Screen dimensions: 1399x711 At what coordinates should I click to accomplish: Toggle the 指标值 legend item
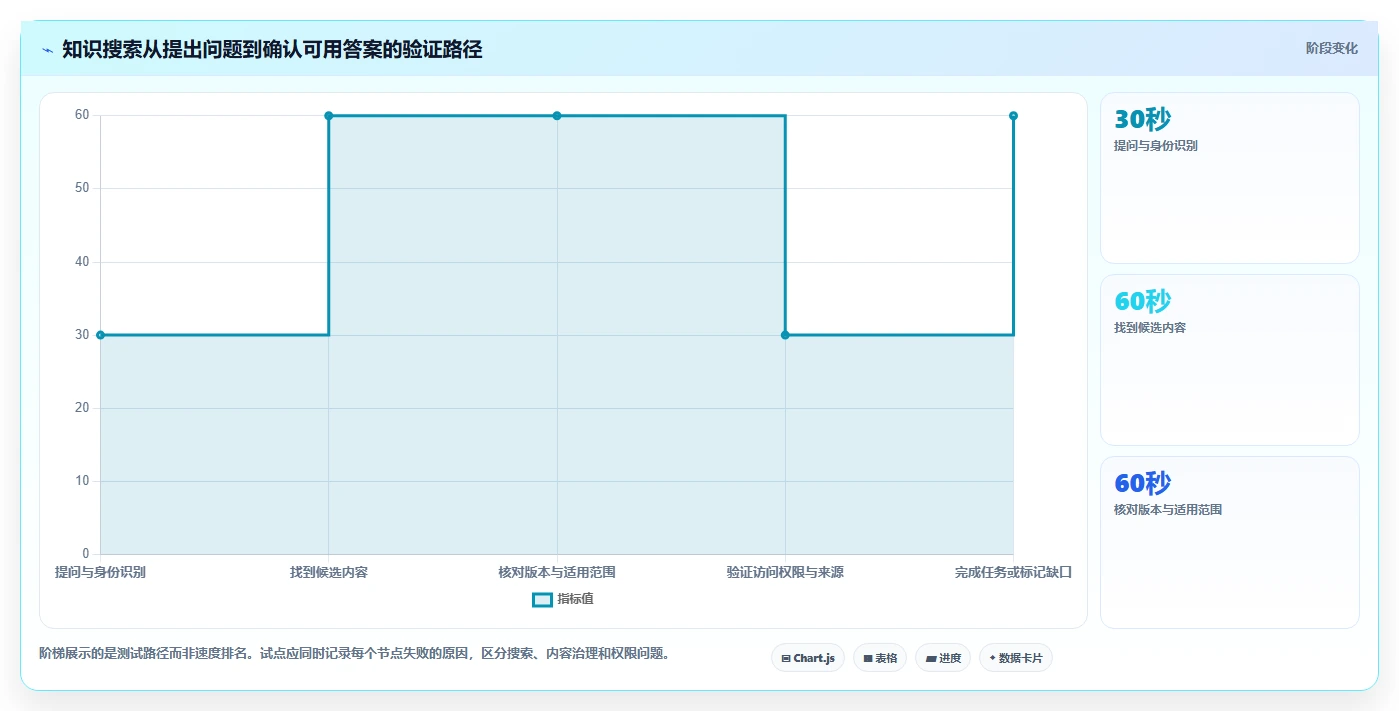coord(563,599)
